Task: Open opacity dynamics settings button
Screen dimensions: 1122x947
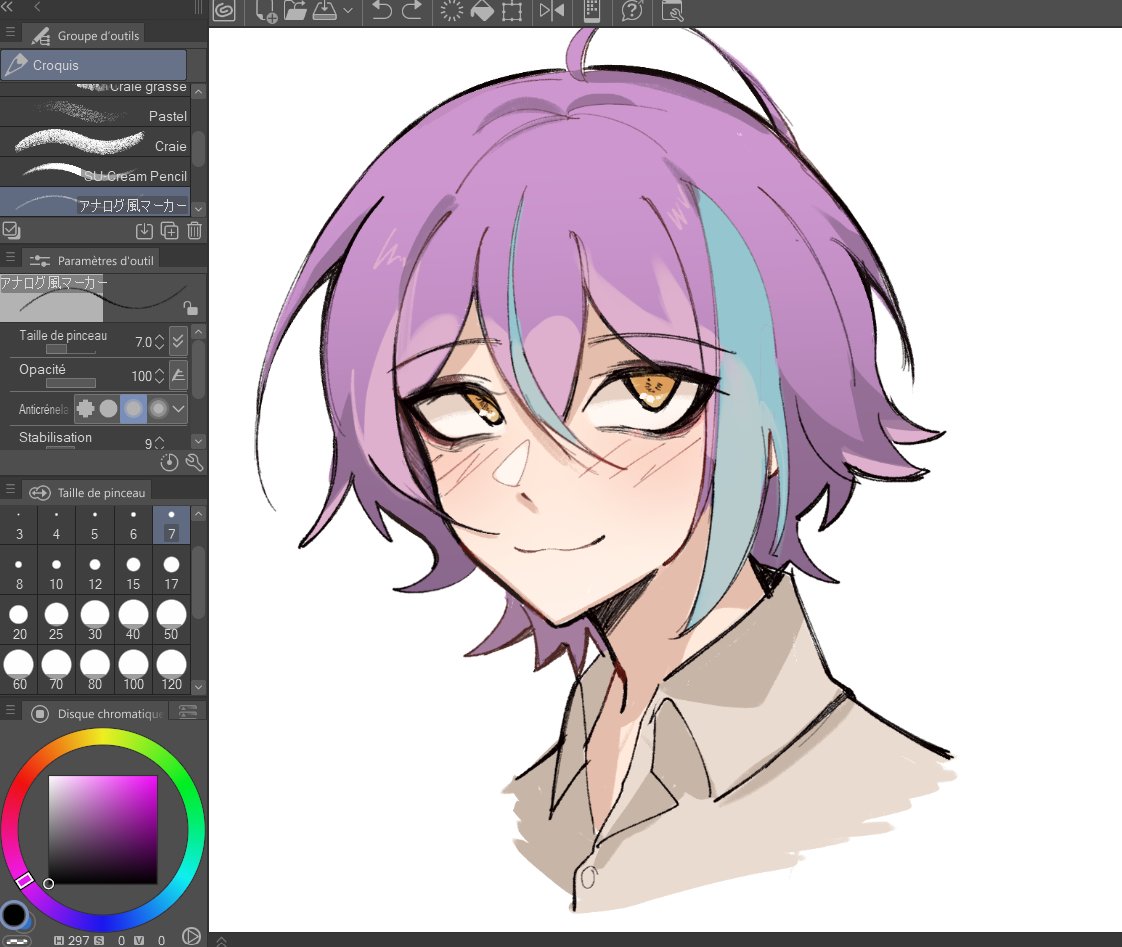Action: point(178,375)
